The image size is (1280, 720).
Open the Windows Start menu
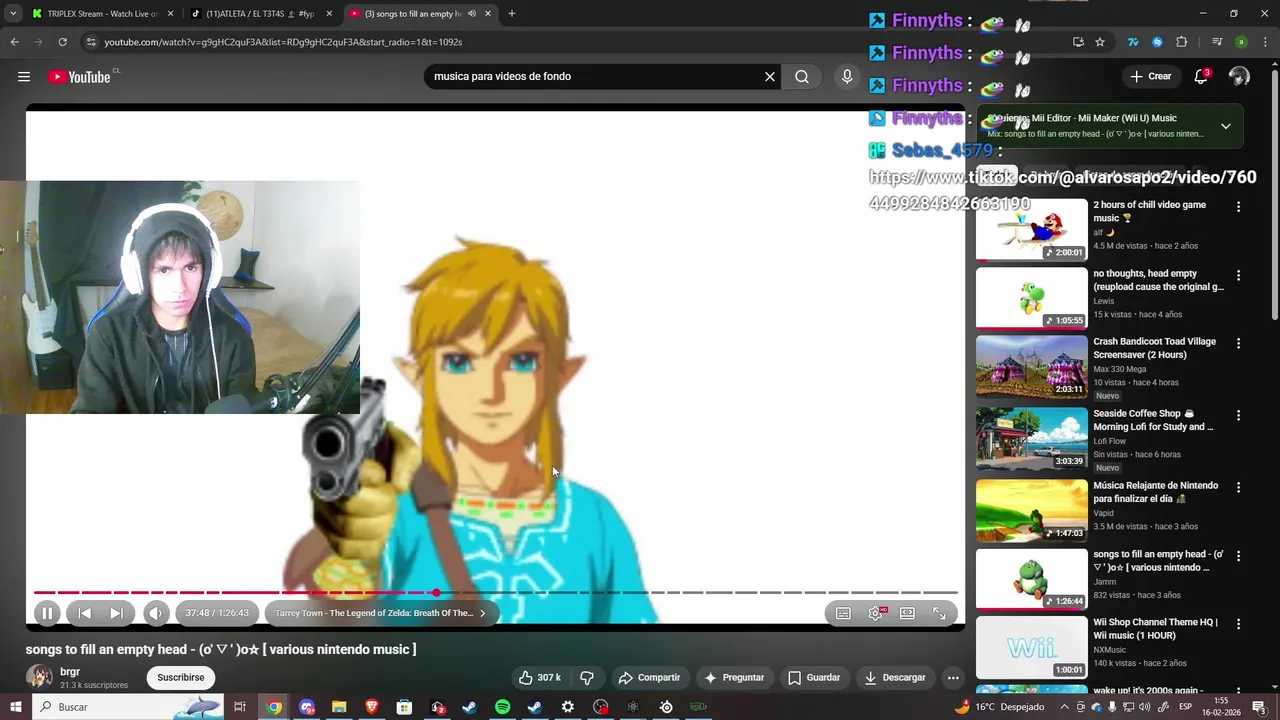(x=15, y=707)
